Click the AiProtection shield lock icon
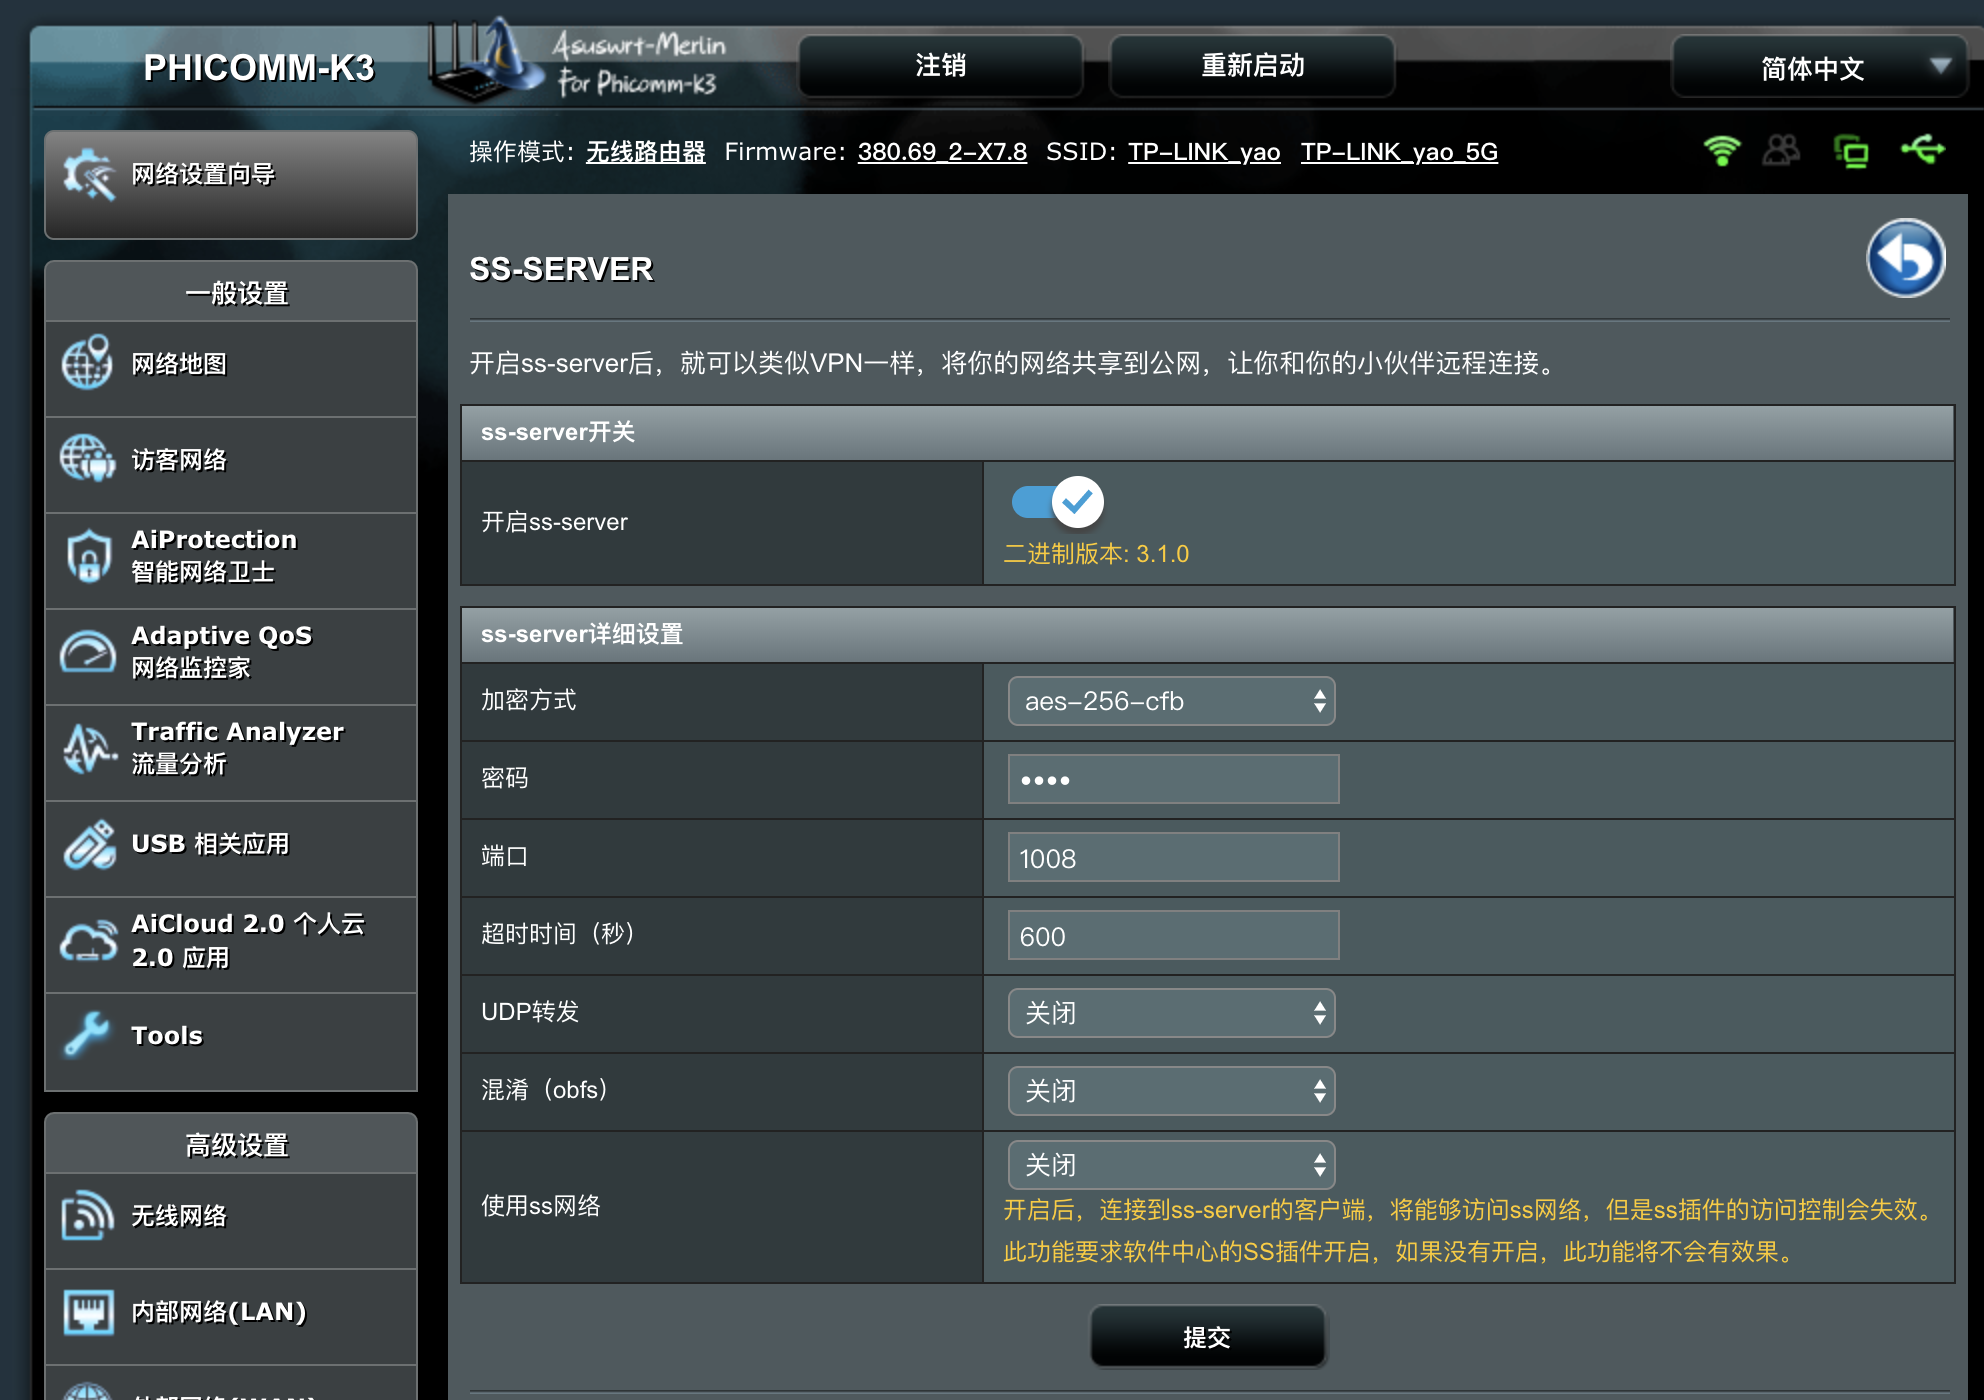Viewport: 1984px width, 1400px height. [88, 555]
